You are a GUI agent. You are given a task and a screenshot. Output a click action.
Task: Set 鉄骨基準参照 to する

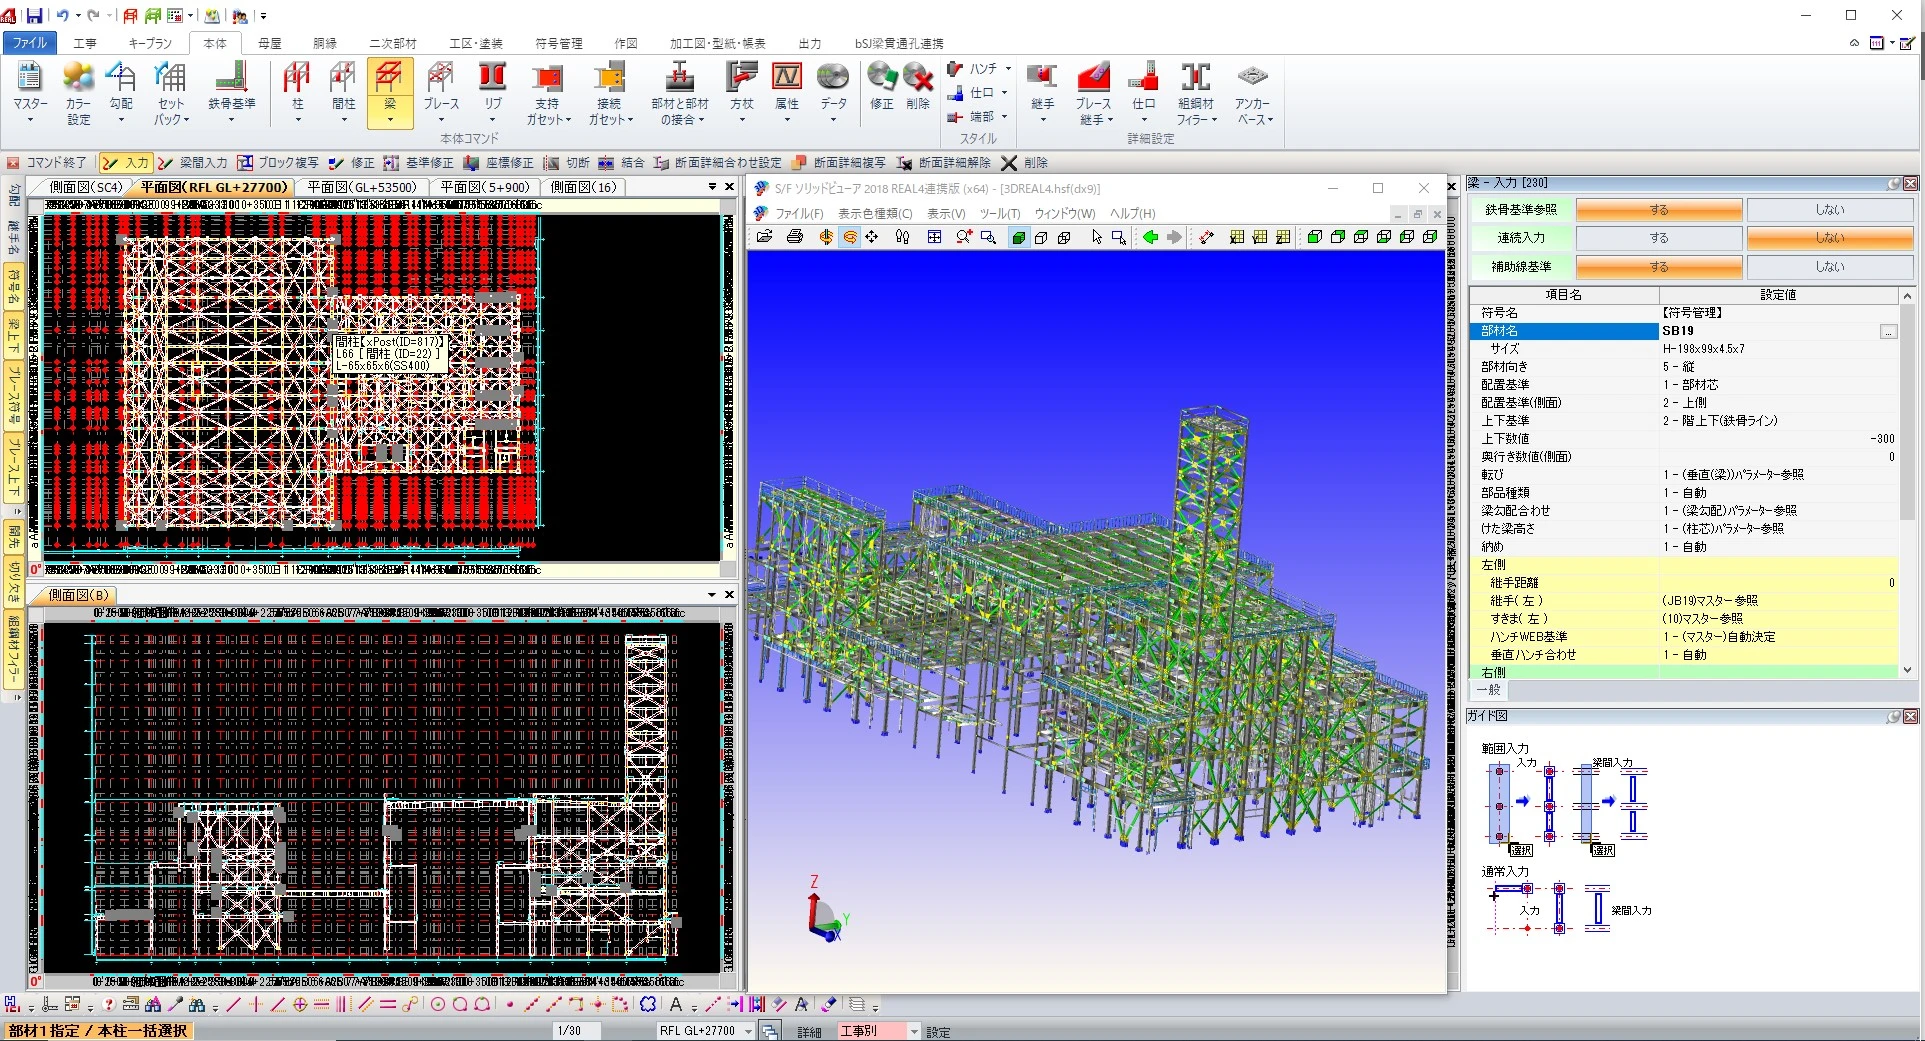pyautogui.click(x=1659, y=210)
